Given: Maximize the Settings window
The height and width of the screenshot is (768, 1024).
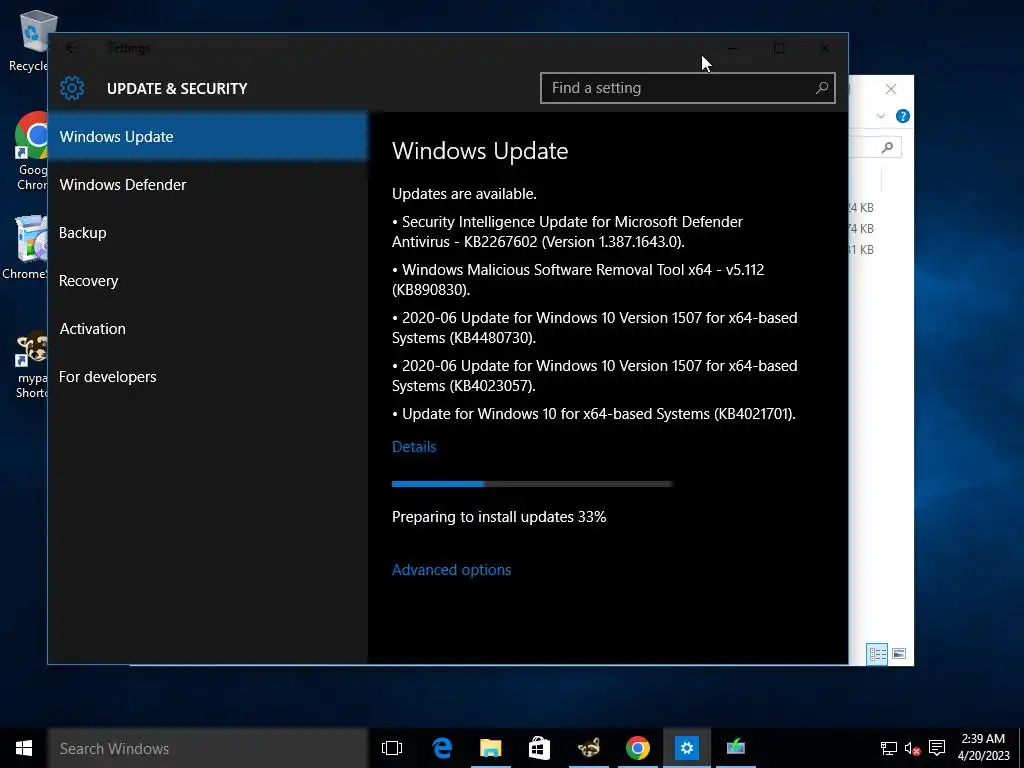Looking at the screenshot, I should [x=778, y=48].
